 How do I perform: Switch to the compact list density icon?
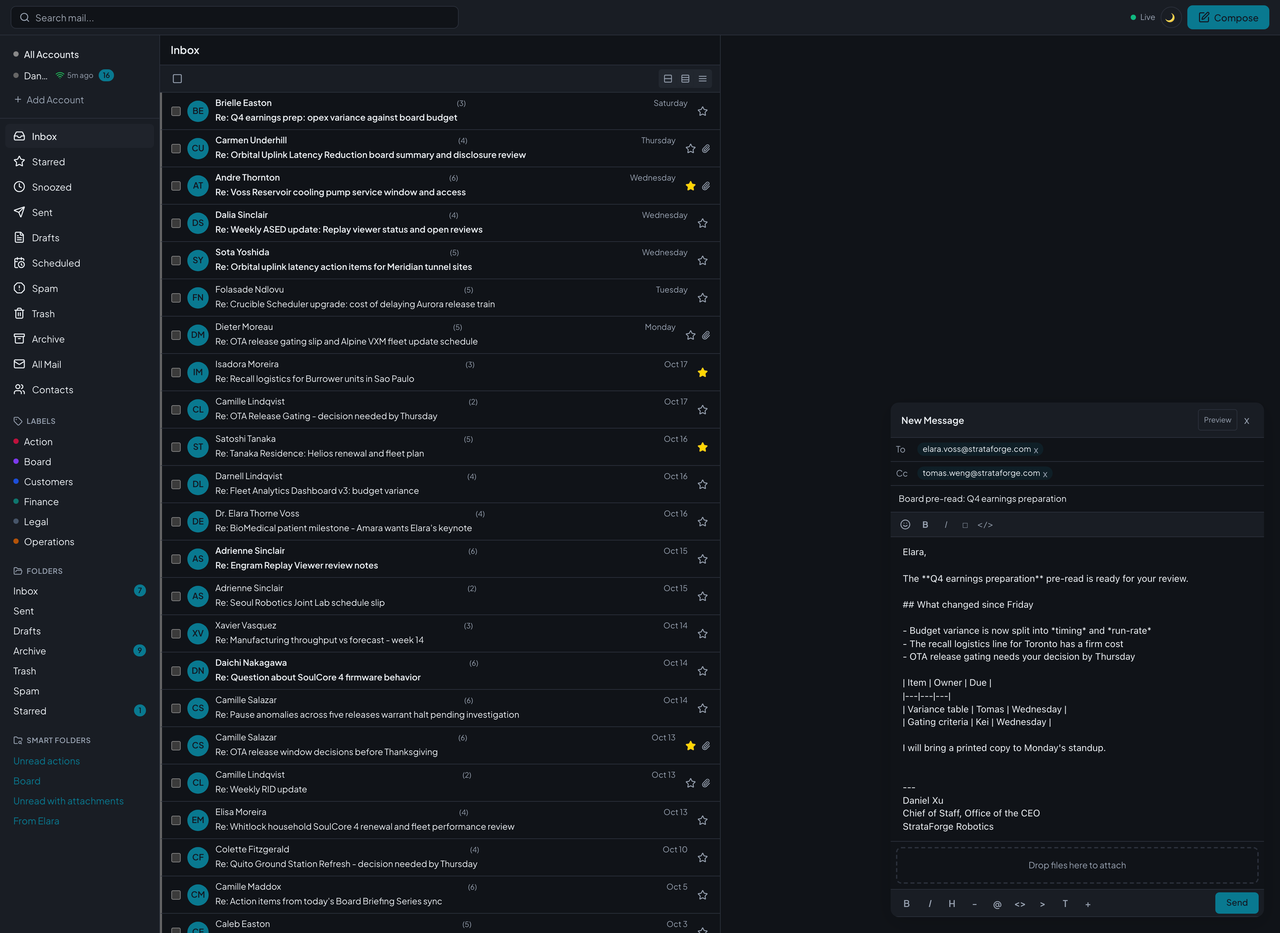(668, 79)
